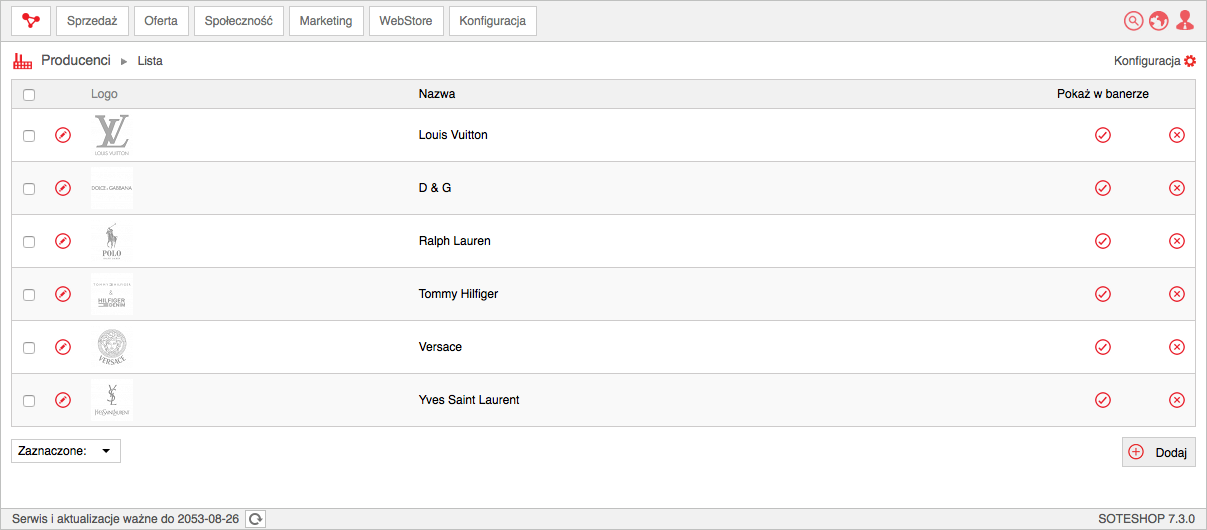The width and height of the screenshot is (1207, 530).
Task: Toggle banner display for Tommy Hilfiger
Action: 1103,294
